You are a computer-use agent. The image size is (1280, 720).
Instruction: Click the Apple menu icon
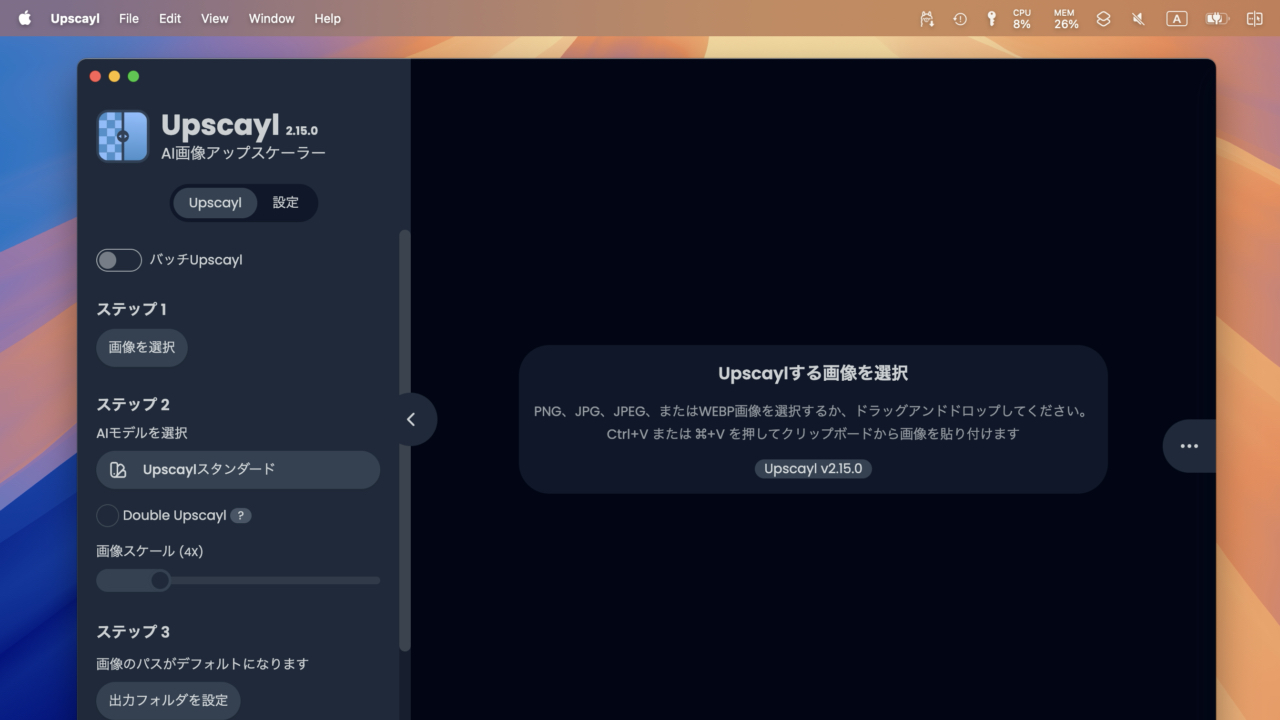tap(25, 18)
